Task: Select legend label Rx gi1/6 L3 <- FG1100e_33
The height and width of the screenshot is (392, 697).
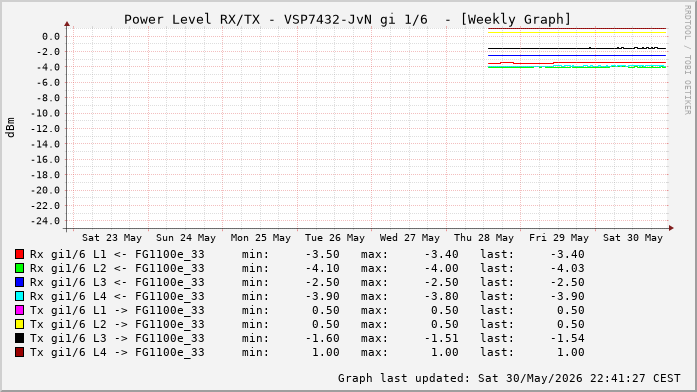Action: pyautogui.click(x=117, y=282)
